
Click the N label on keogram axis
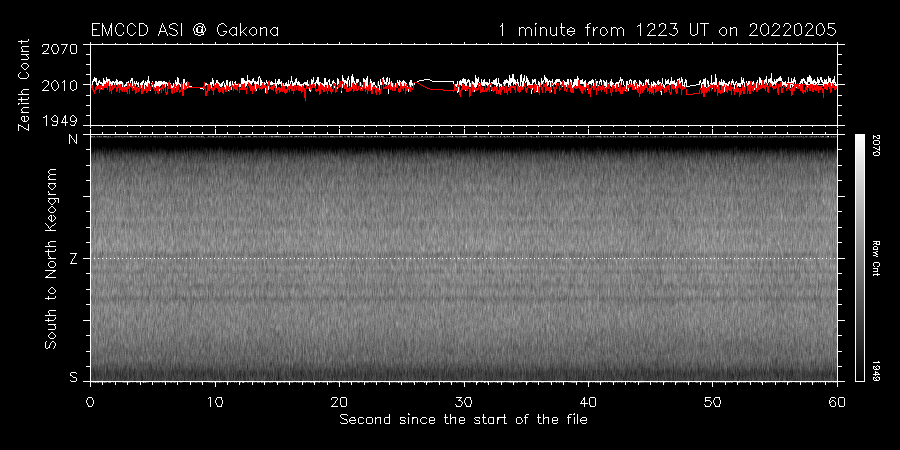click(x=73, y=138)
